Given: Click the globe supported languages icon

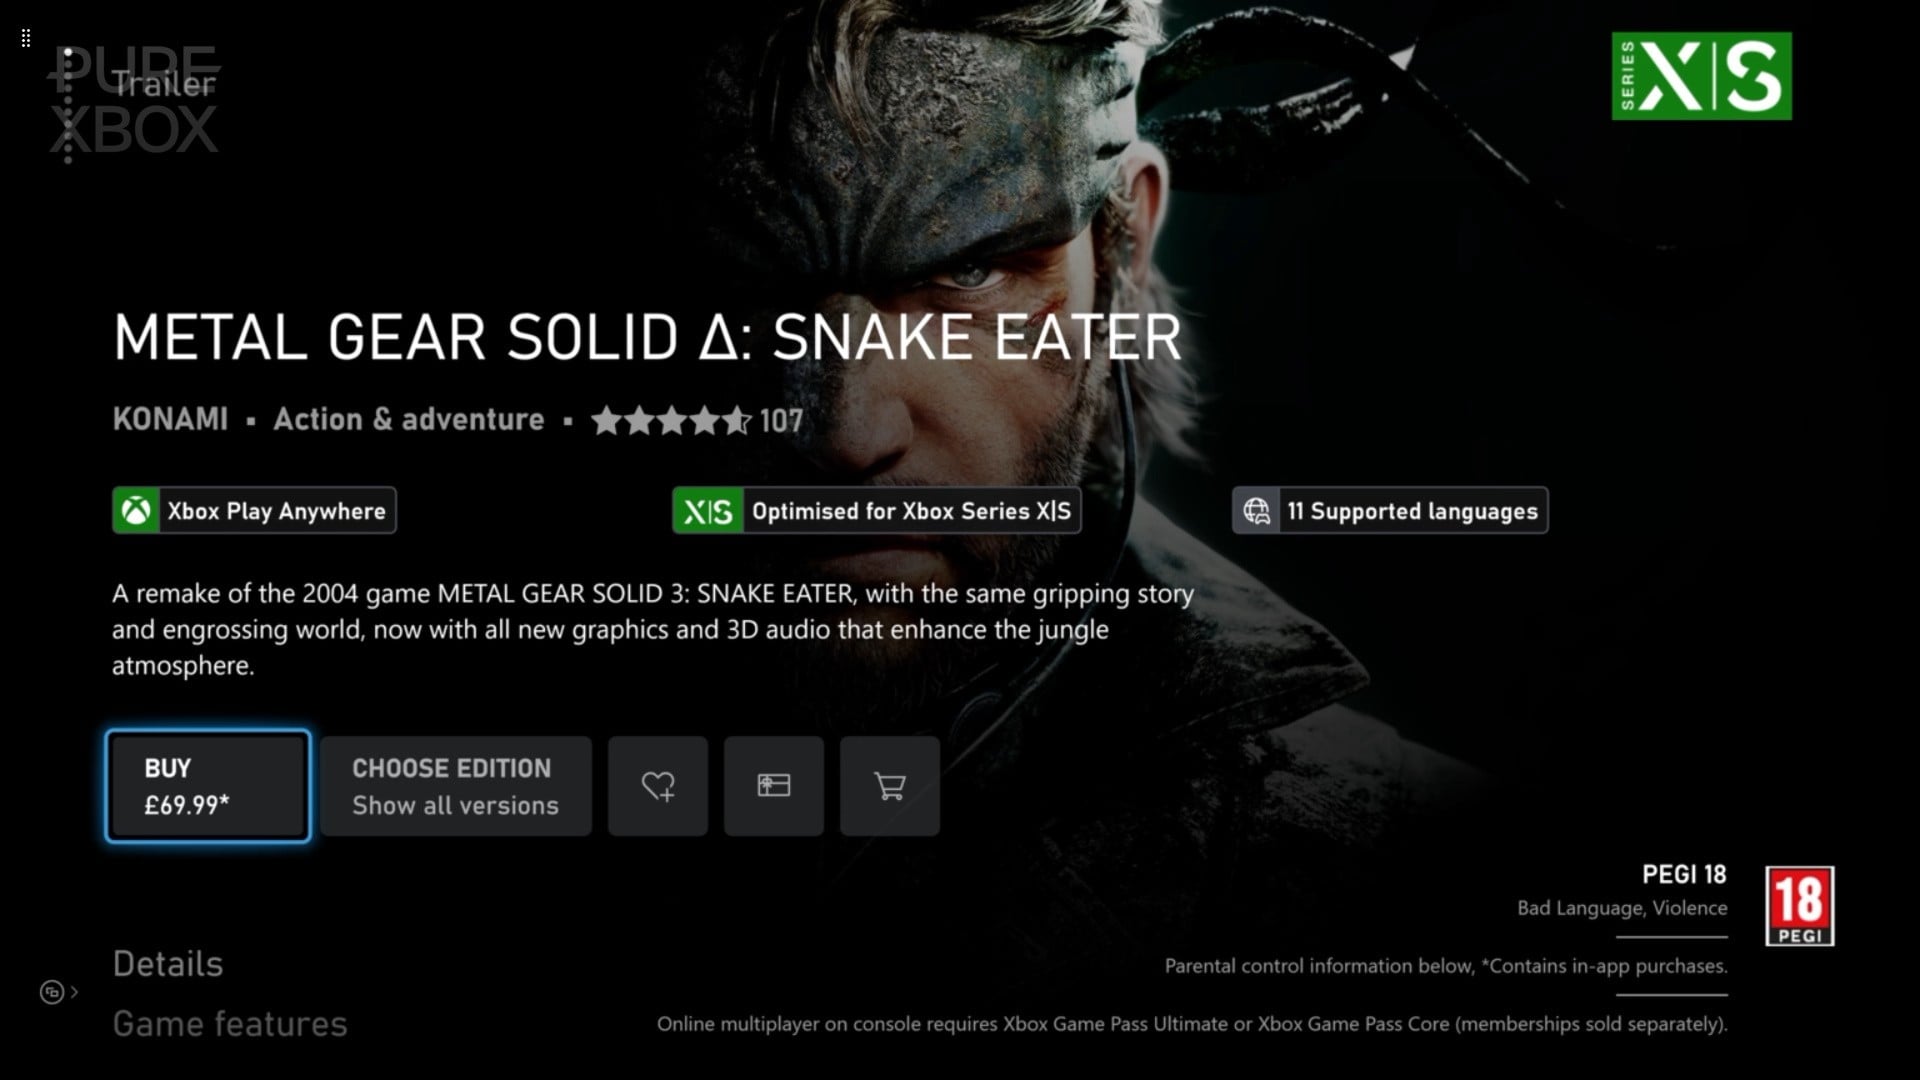Looking at the screenshot, I should point(1257,511).
